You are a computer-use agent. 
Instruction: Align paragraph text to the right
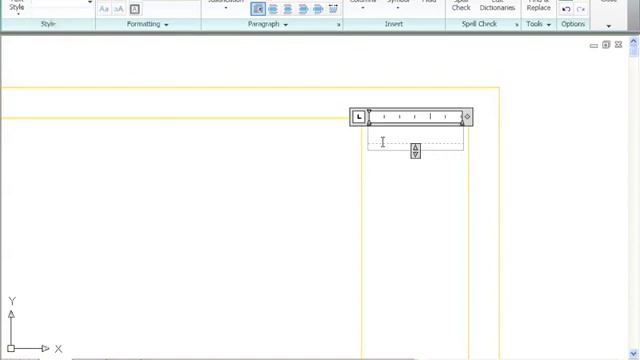click(303, 9)
